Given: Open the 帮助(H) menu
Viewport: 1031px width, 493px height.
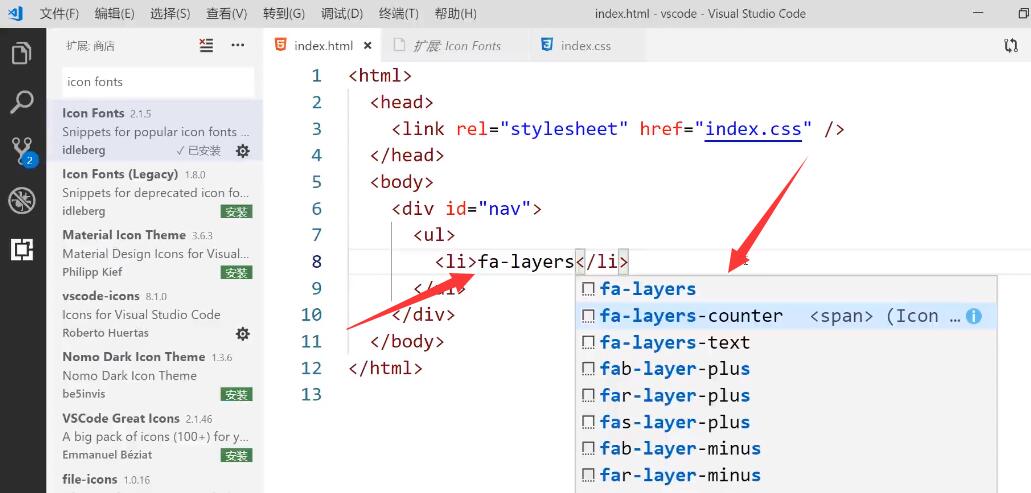Looking at the screenshot, I should (456, 13).
